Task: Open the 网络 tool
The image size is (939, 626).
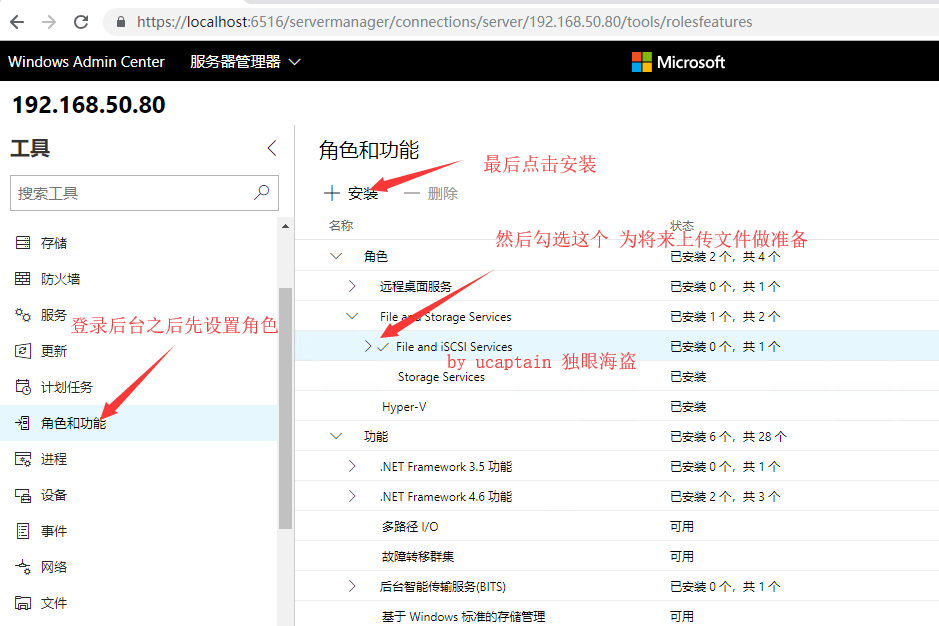Action: click(139, 567)
